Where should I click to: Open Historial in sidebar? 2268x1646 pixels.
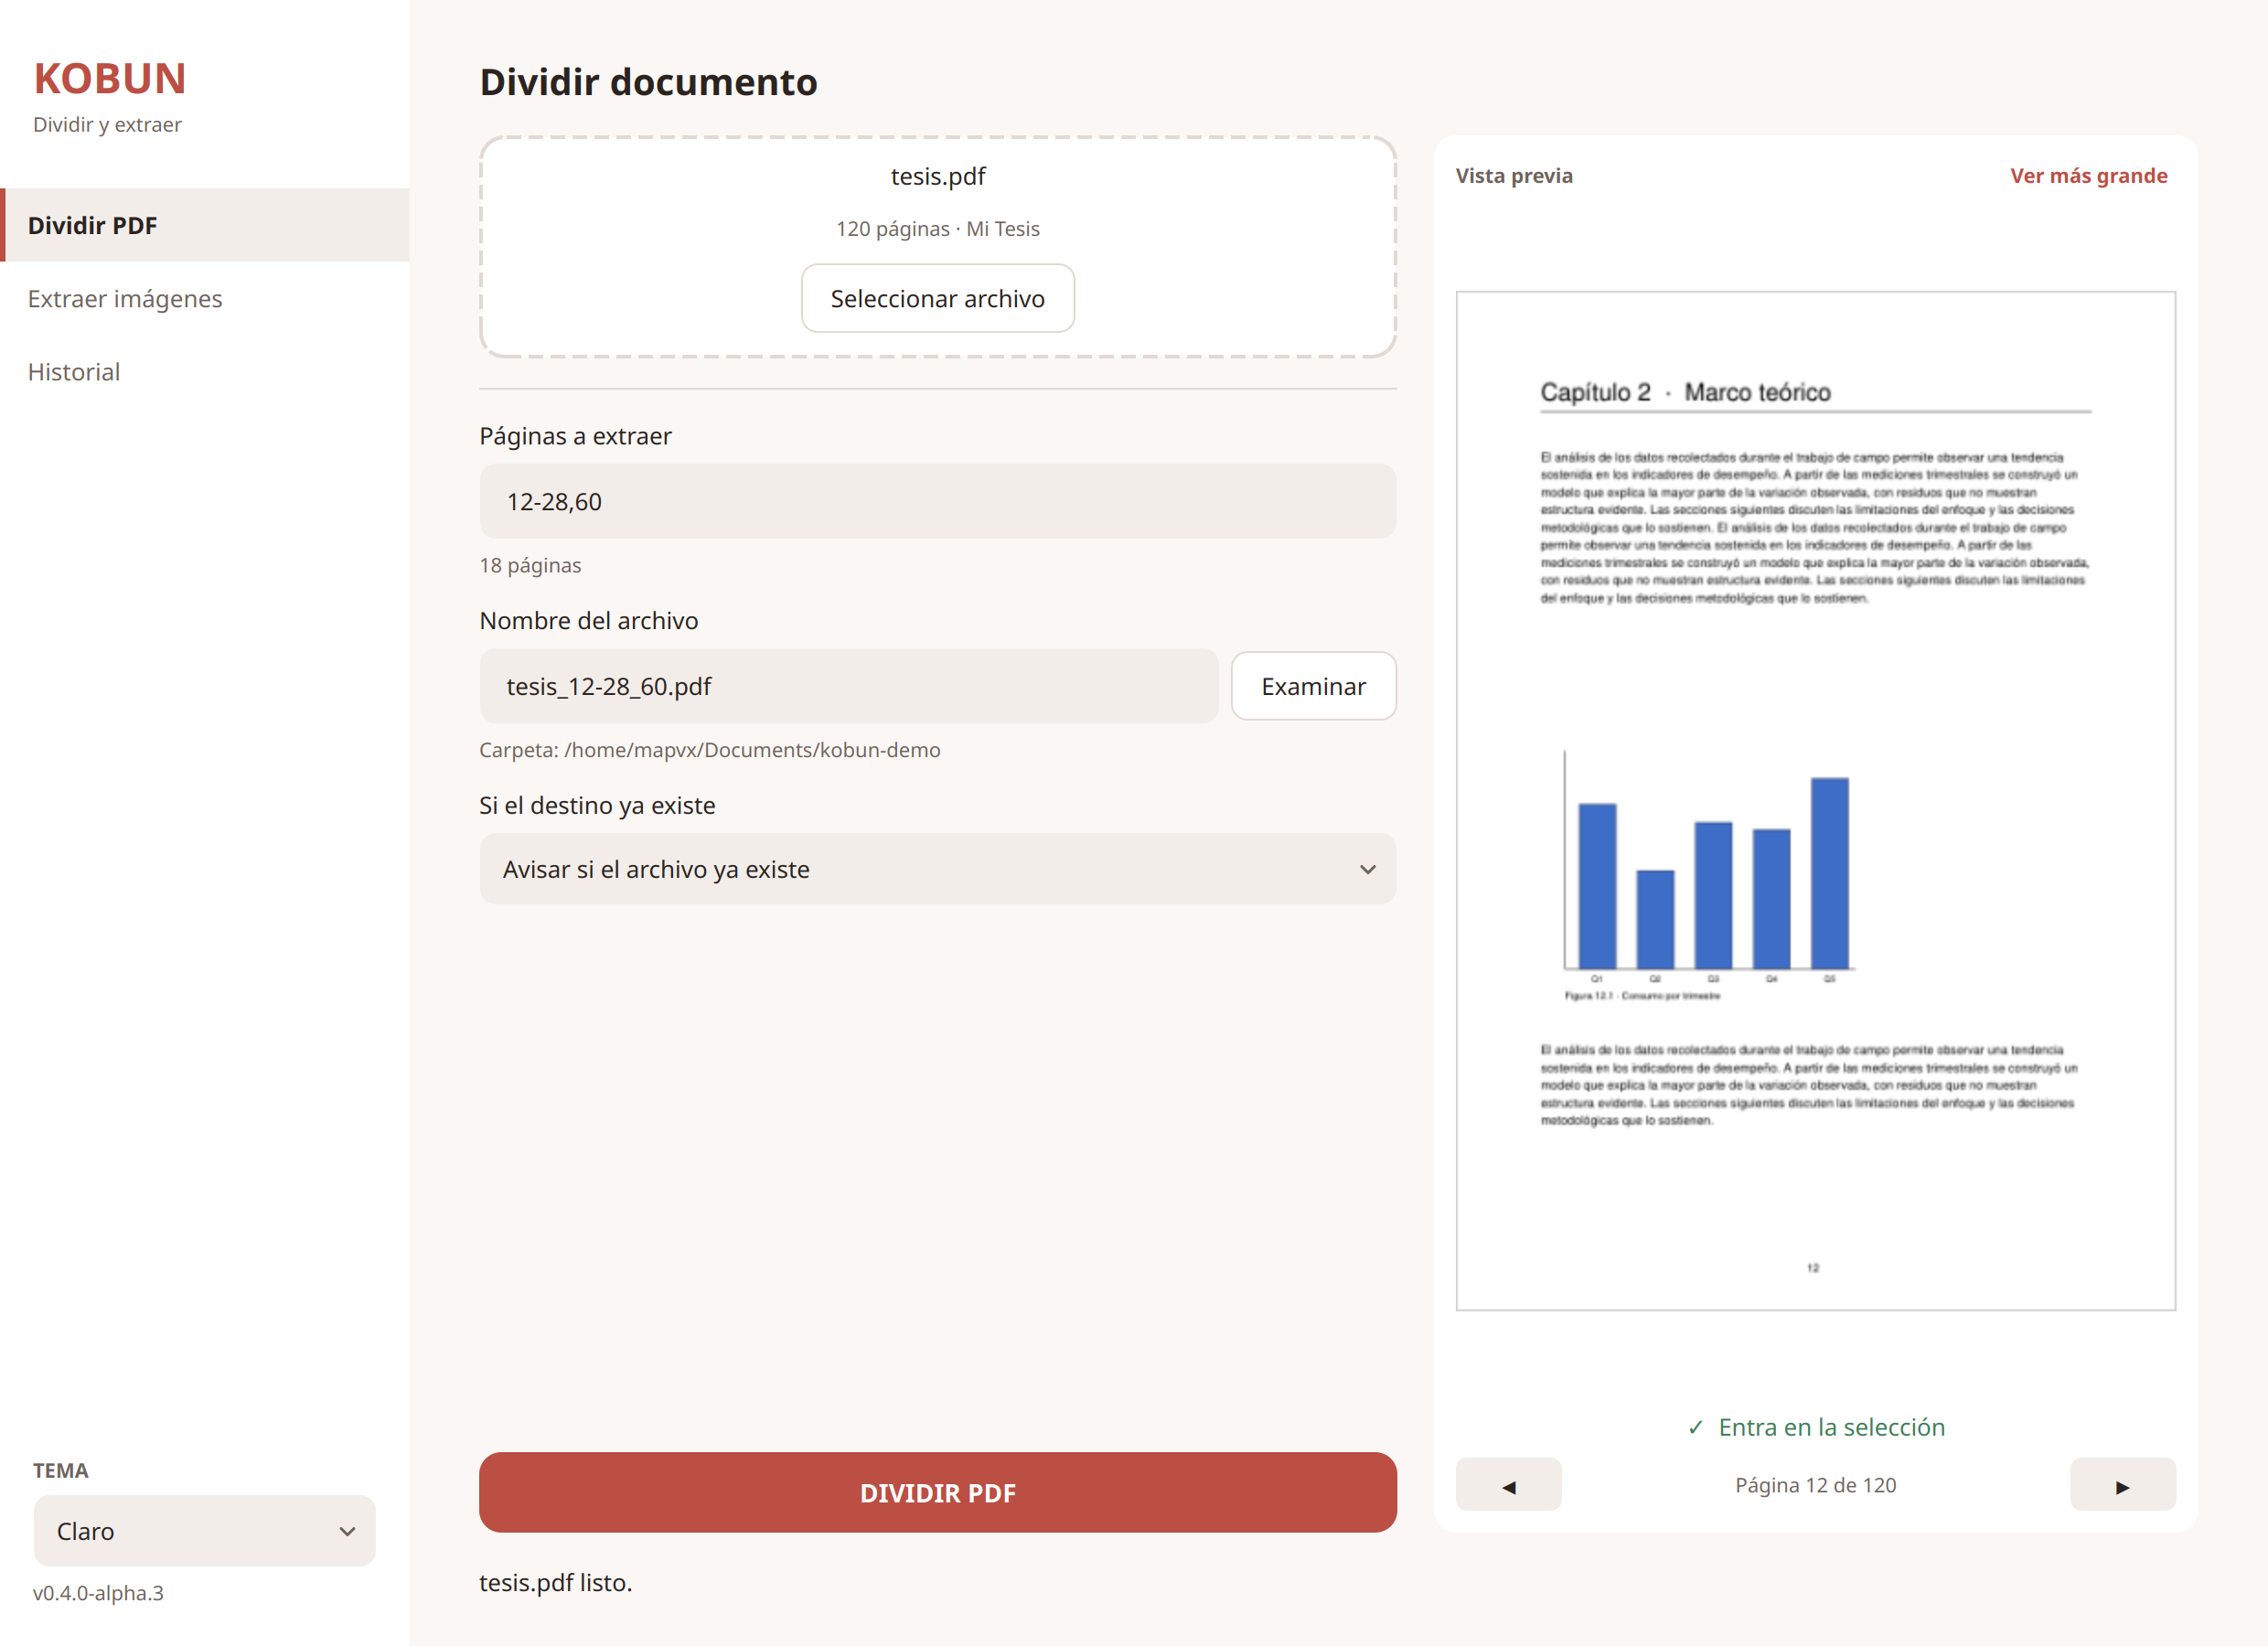(205, 372)
